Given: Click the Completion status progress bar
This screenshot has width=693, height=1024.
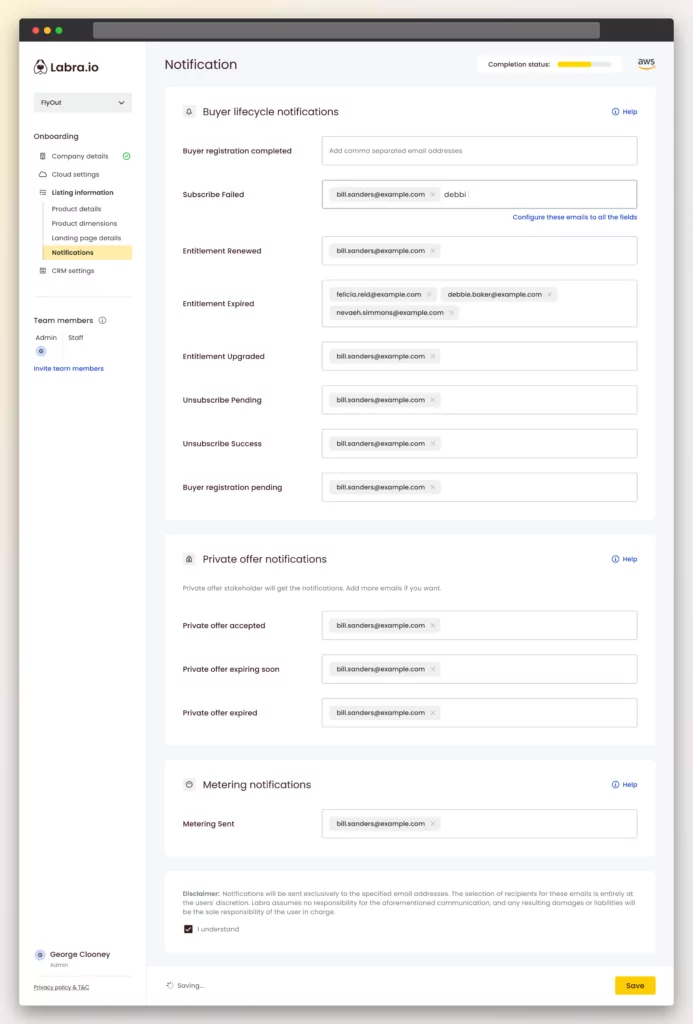Looking at the screenshot, I should (x=585, y=64).
